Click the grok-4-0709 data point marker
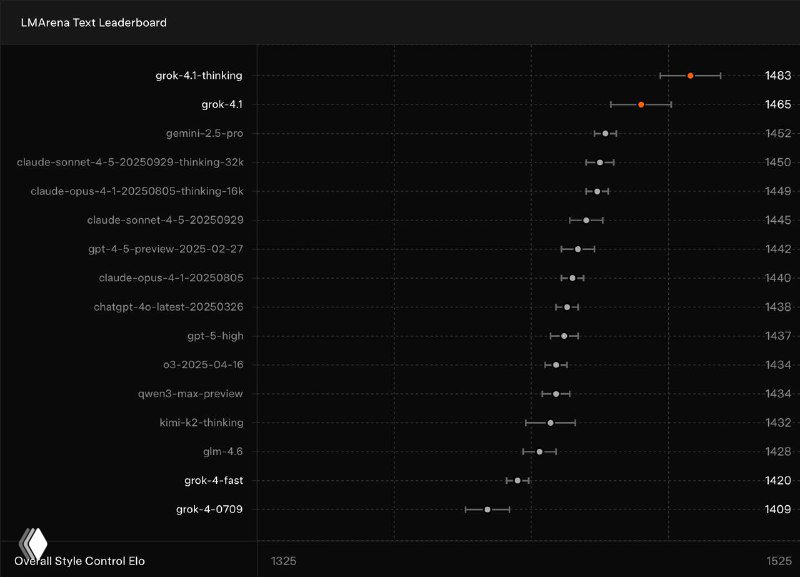Screen dimensions: 800x577 click(487, 510)
